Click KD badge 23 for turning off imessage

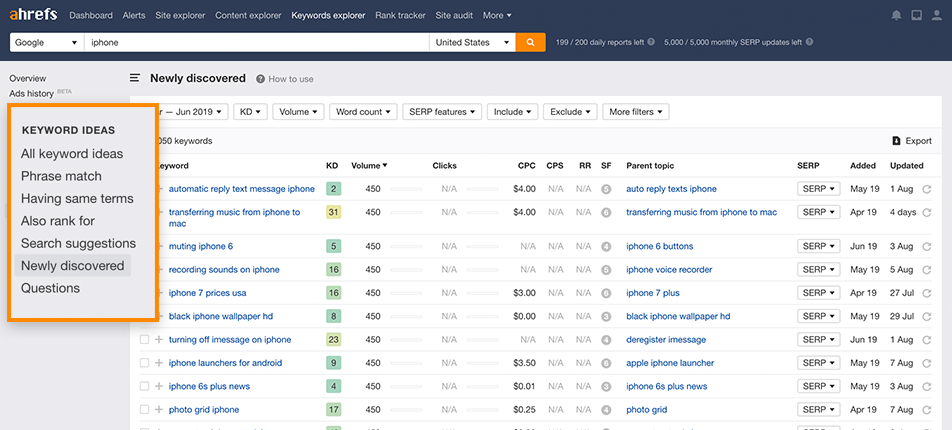click(333, 340)
